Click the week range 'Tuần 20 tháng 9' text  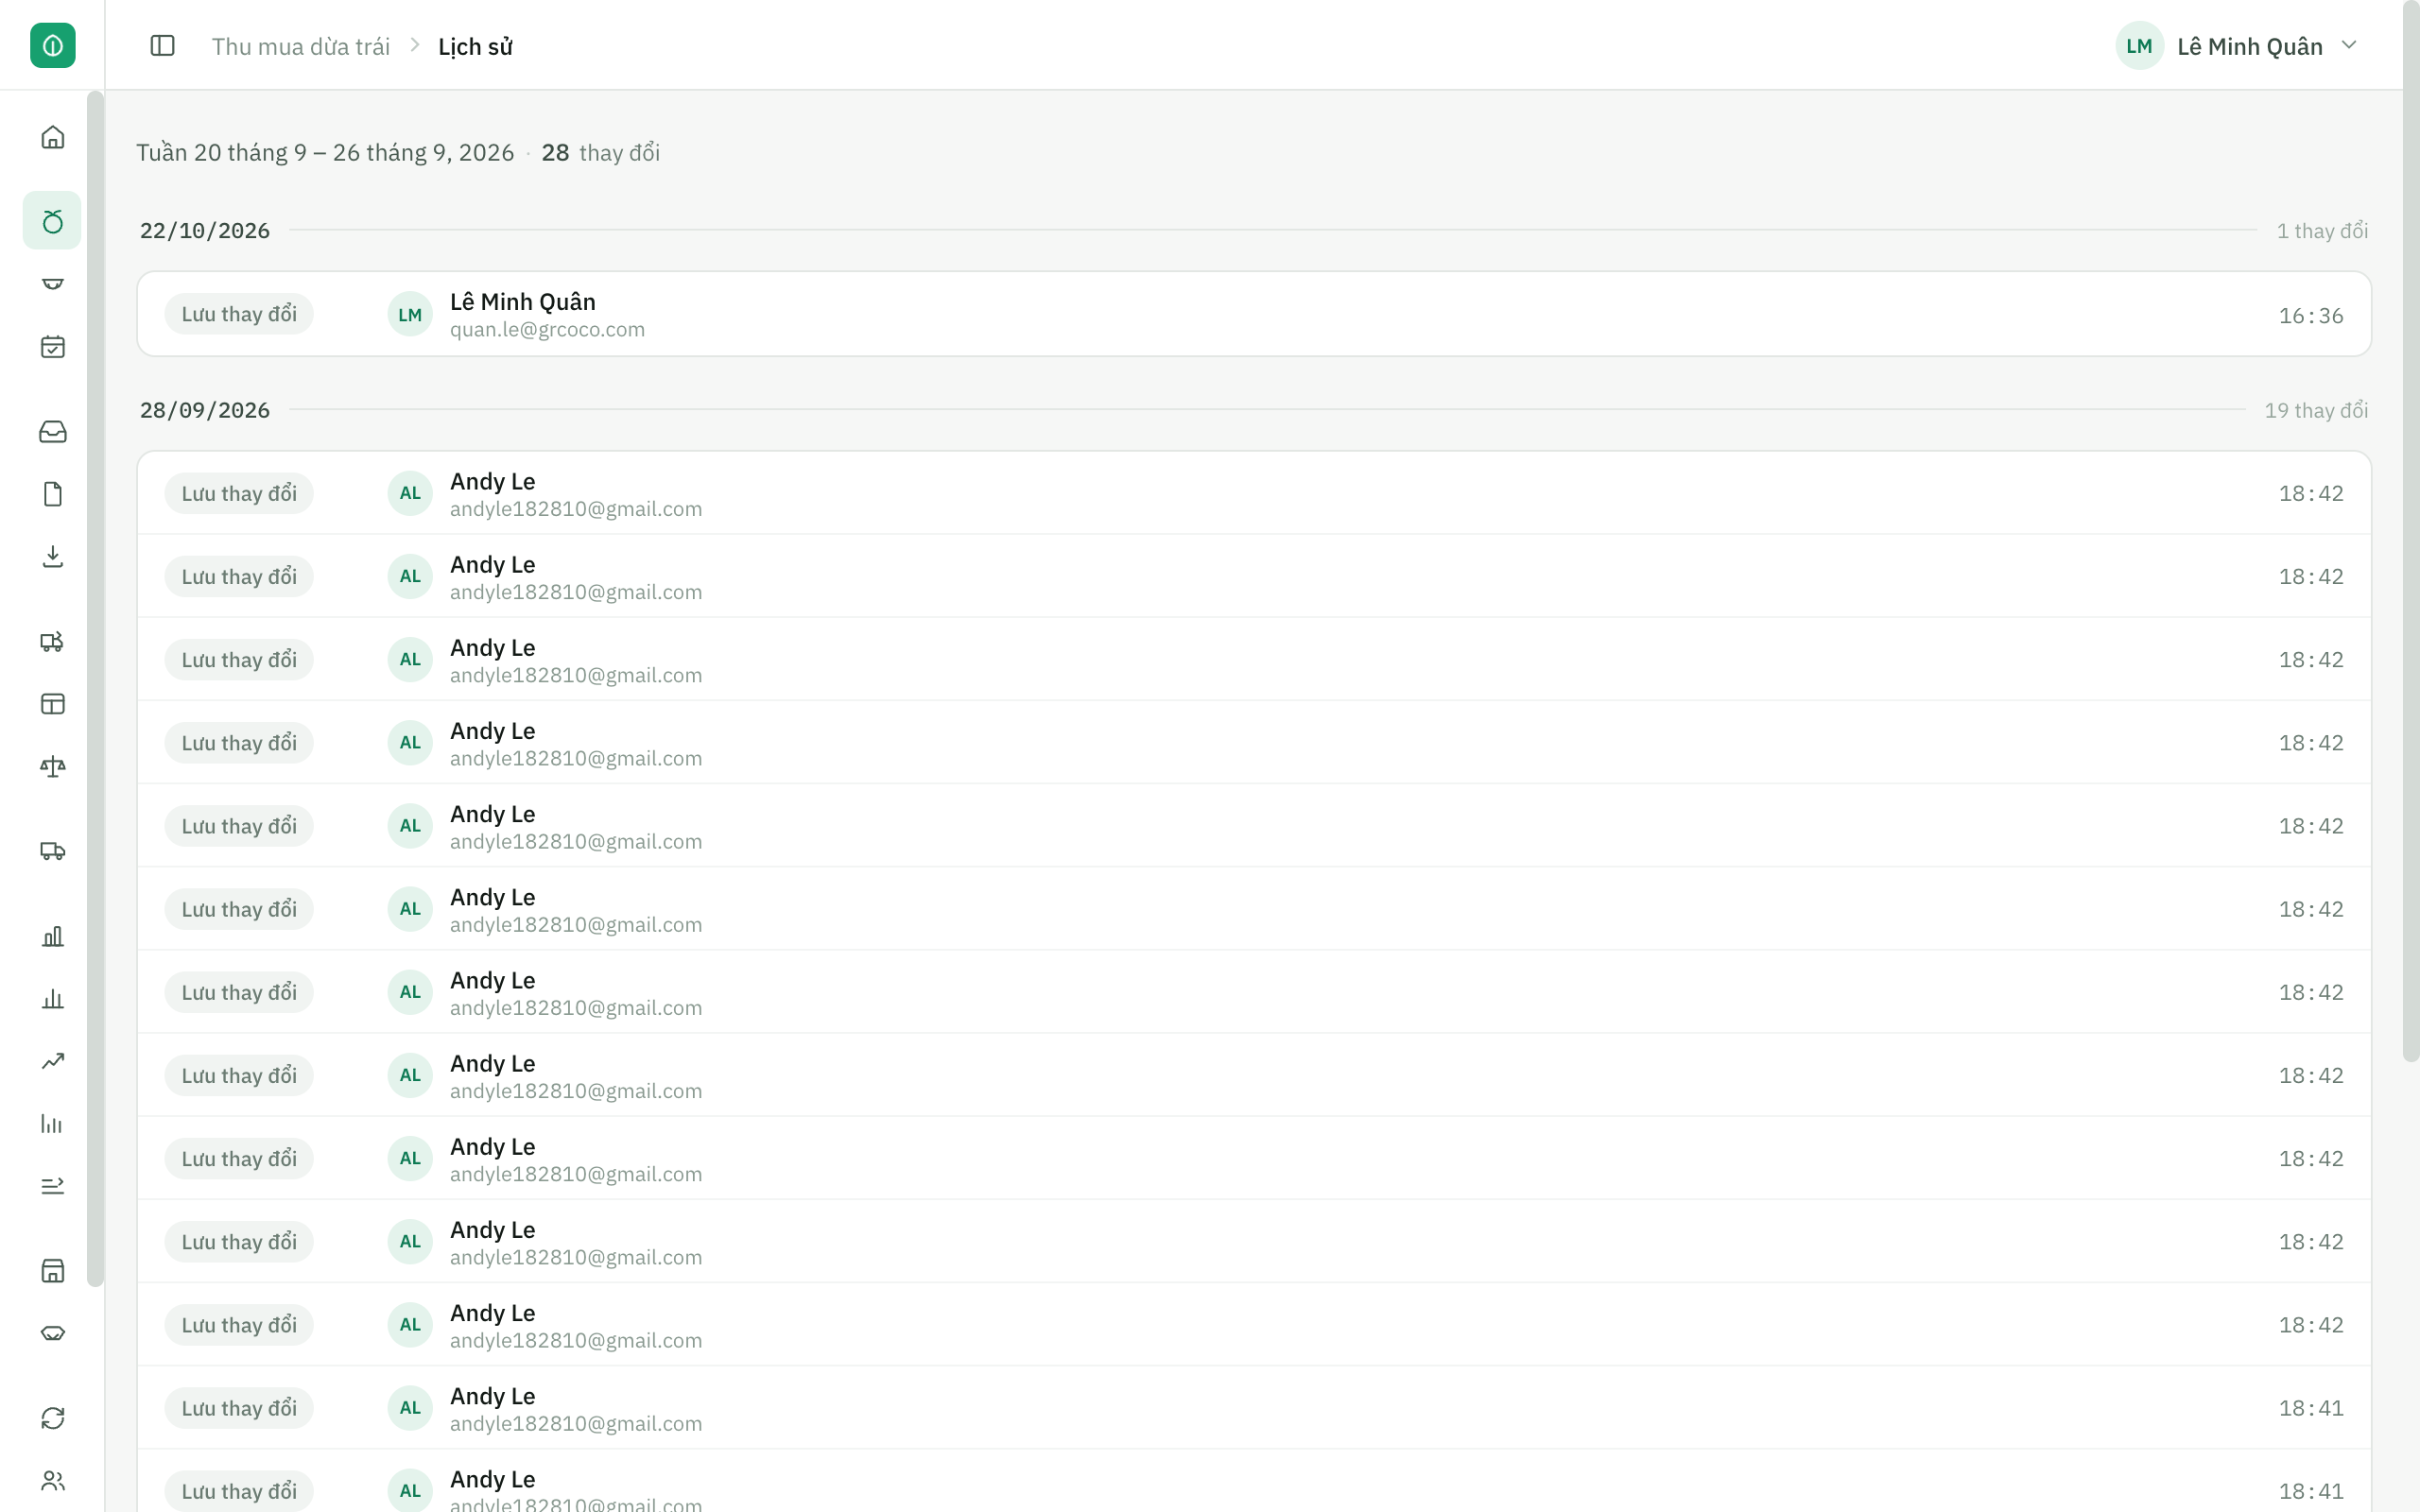coord(325,153)
